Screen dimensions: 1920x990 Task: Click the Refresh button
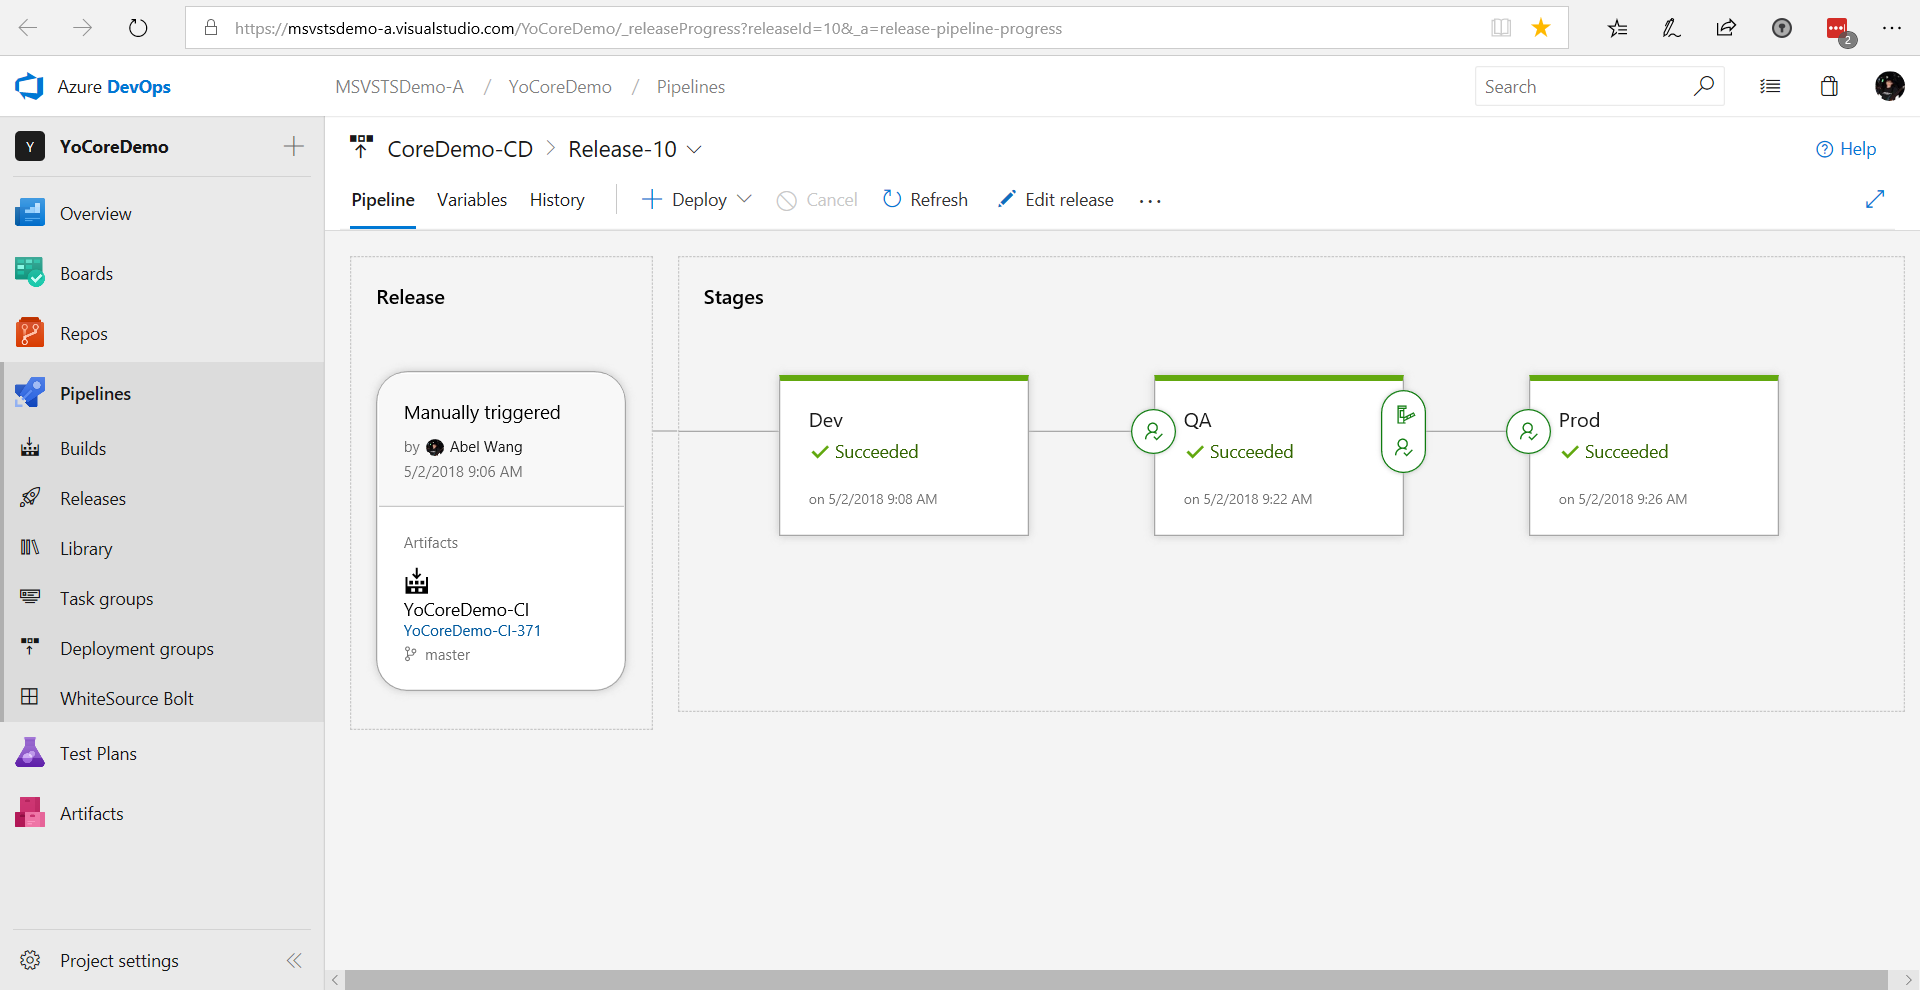(x=925, y=199)
